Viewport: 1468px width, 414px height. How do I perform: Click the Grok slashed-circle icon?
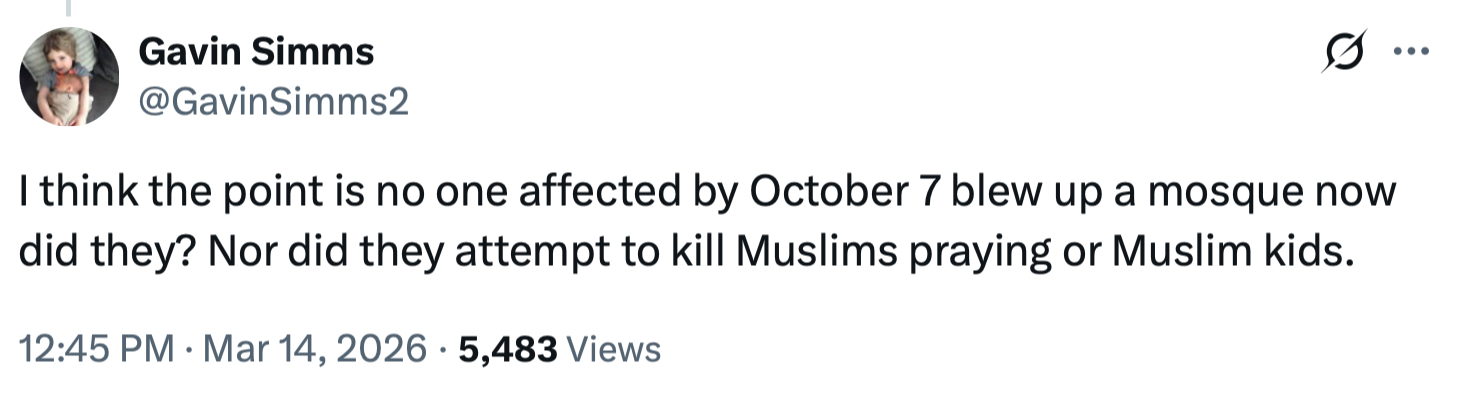pyautogui.click(x=1342, y=52)
